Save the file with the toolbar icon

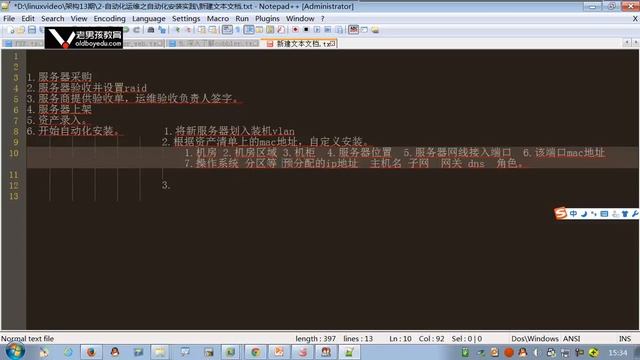[x=31, y=30]
